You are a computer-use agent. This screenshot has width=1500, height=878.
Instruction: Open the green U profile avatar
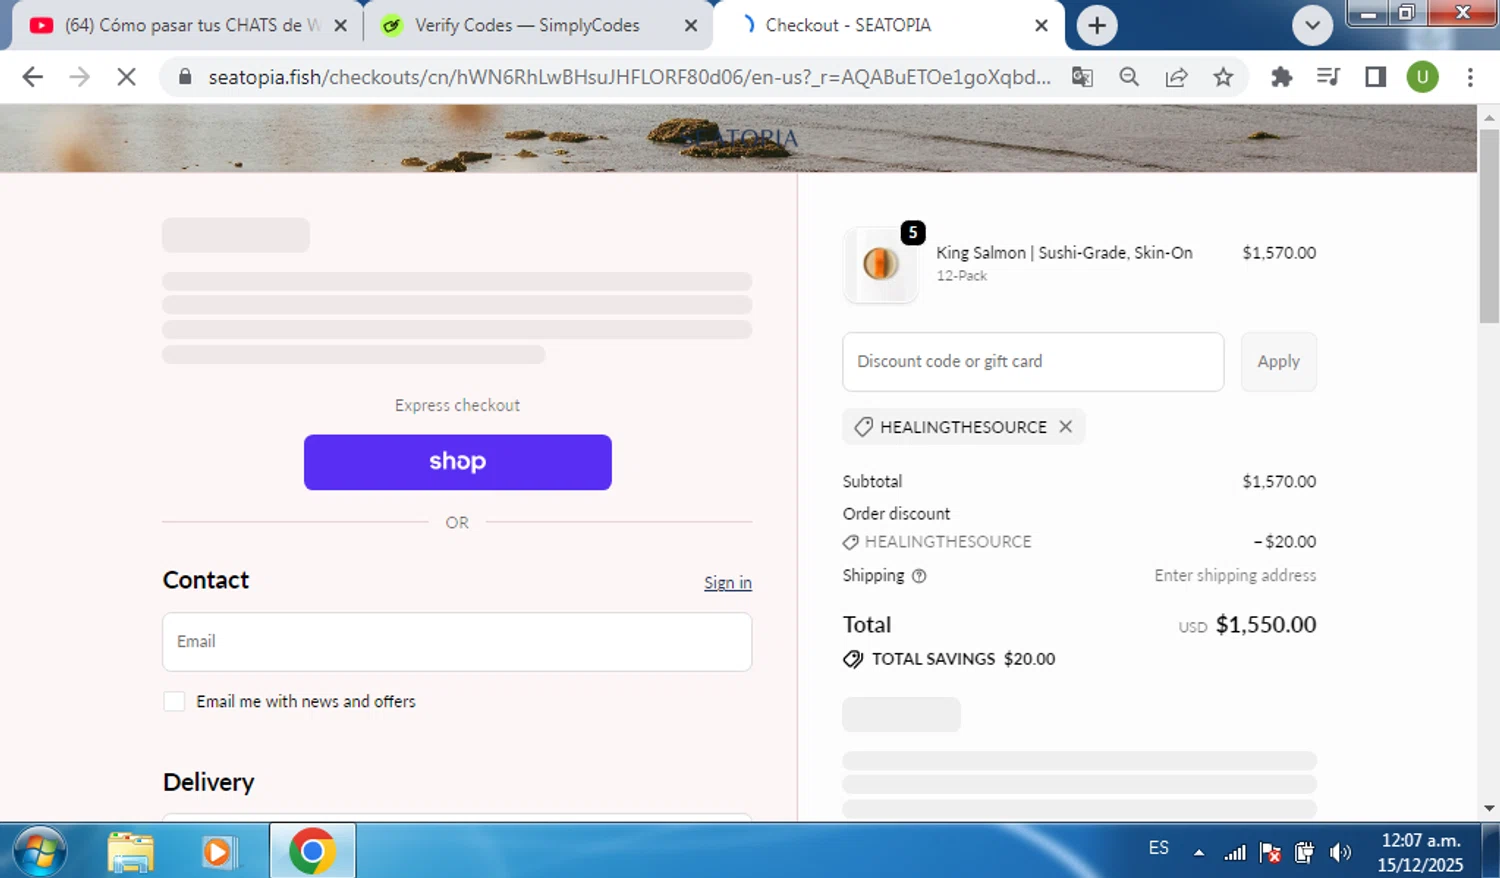[x=1422, y=77]
